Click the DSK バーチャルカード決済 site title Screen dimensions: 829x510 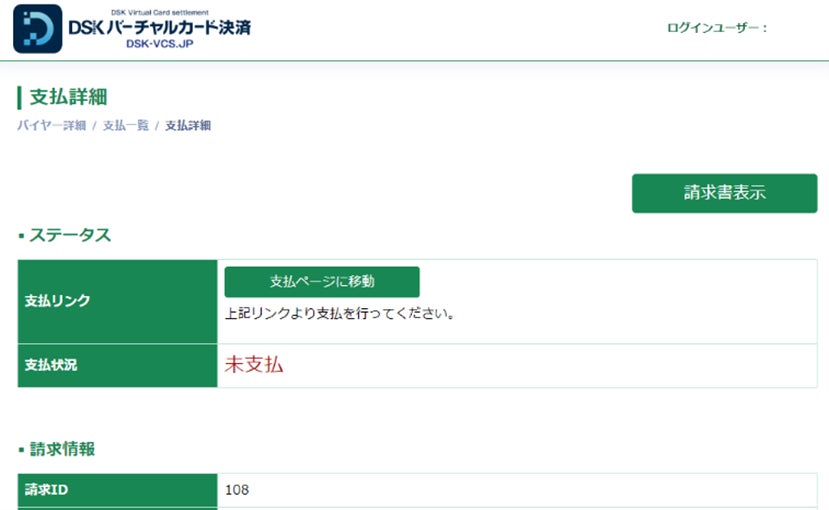click(160, 28)
